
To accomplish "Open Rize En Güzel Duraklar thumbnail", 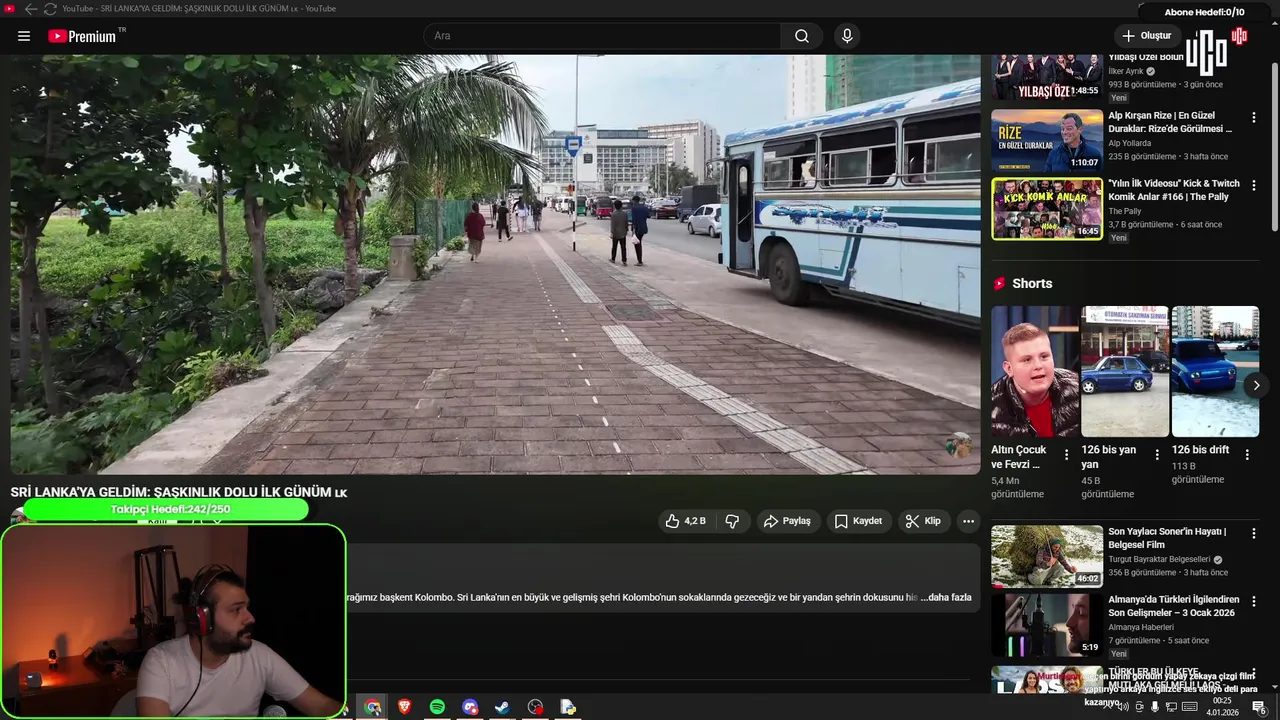I will 1047,140.
